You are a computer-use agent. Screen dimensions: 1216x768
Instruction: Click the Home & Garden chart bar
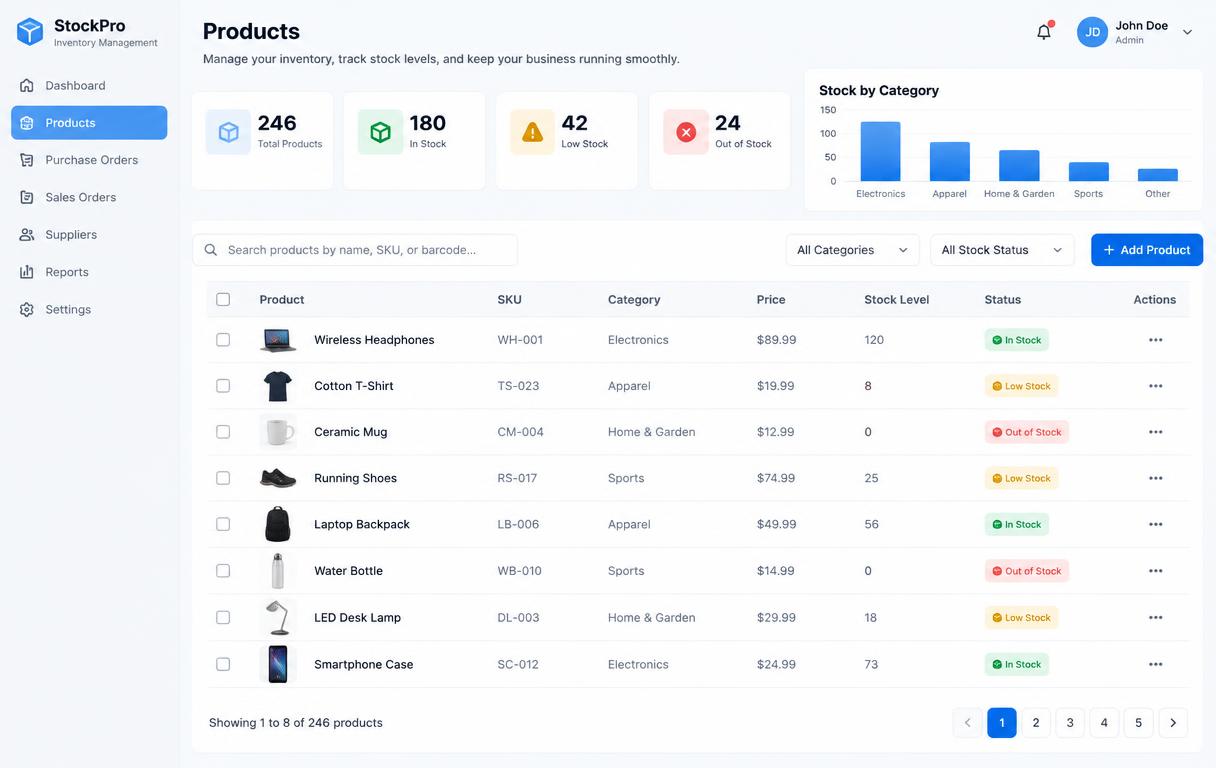1019,166
